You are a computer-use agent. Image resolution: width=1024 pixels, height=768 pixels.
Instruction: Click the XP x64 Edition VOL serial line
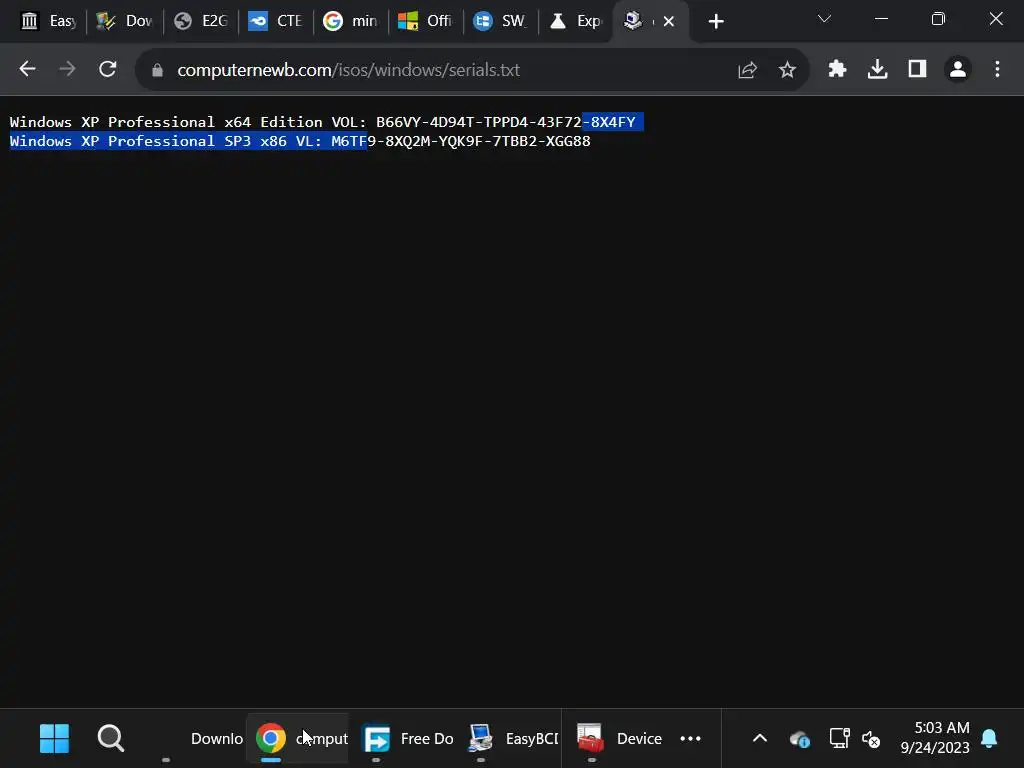(x=323, y=122)
